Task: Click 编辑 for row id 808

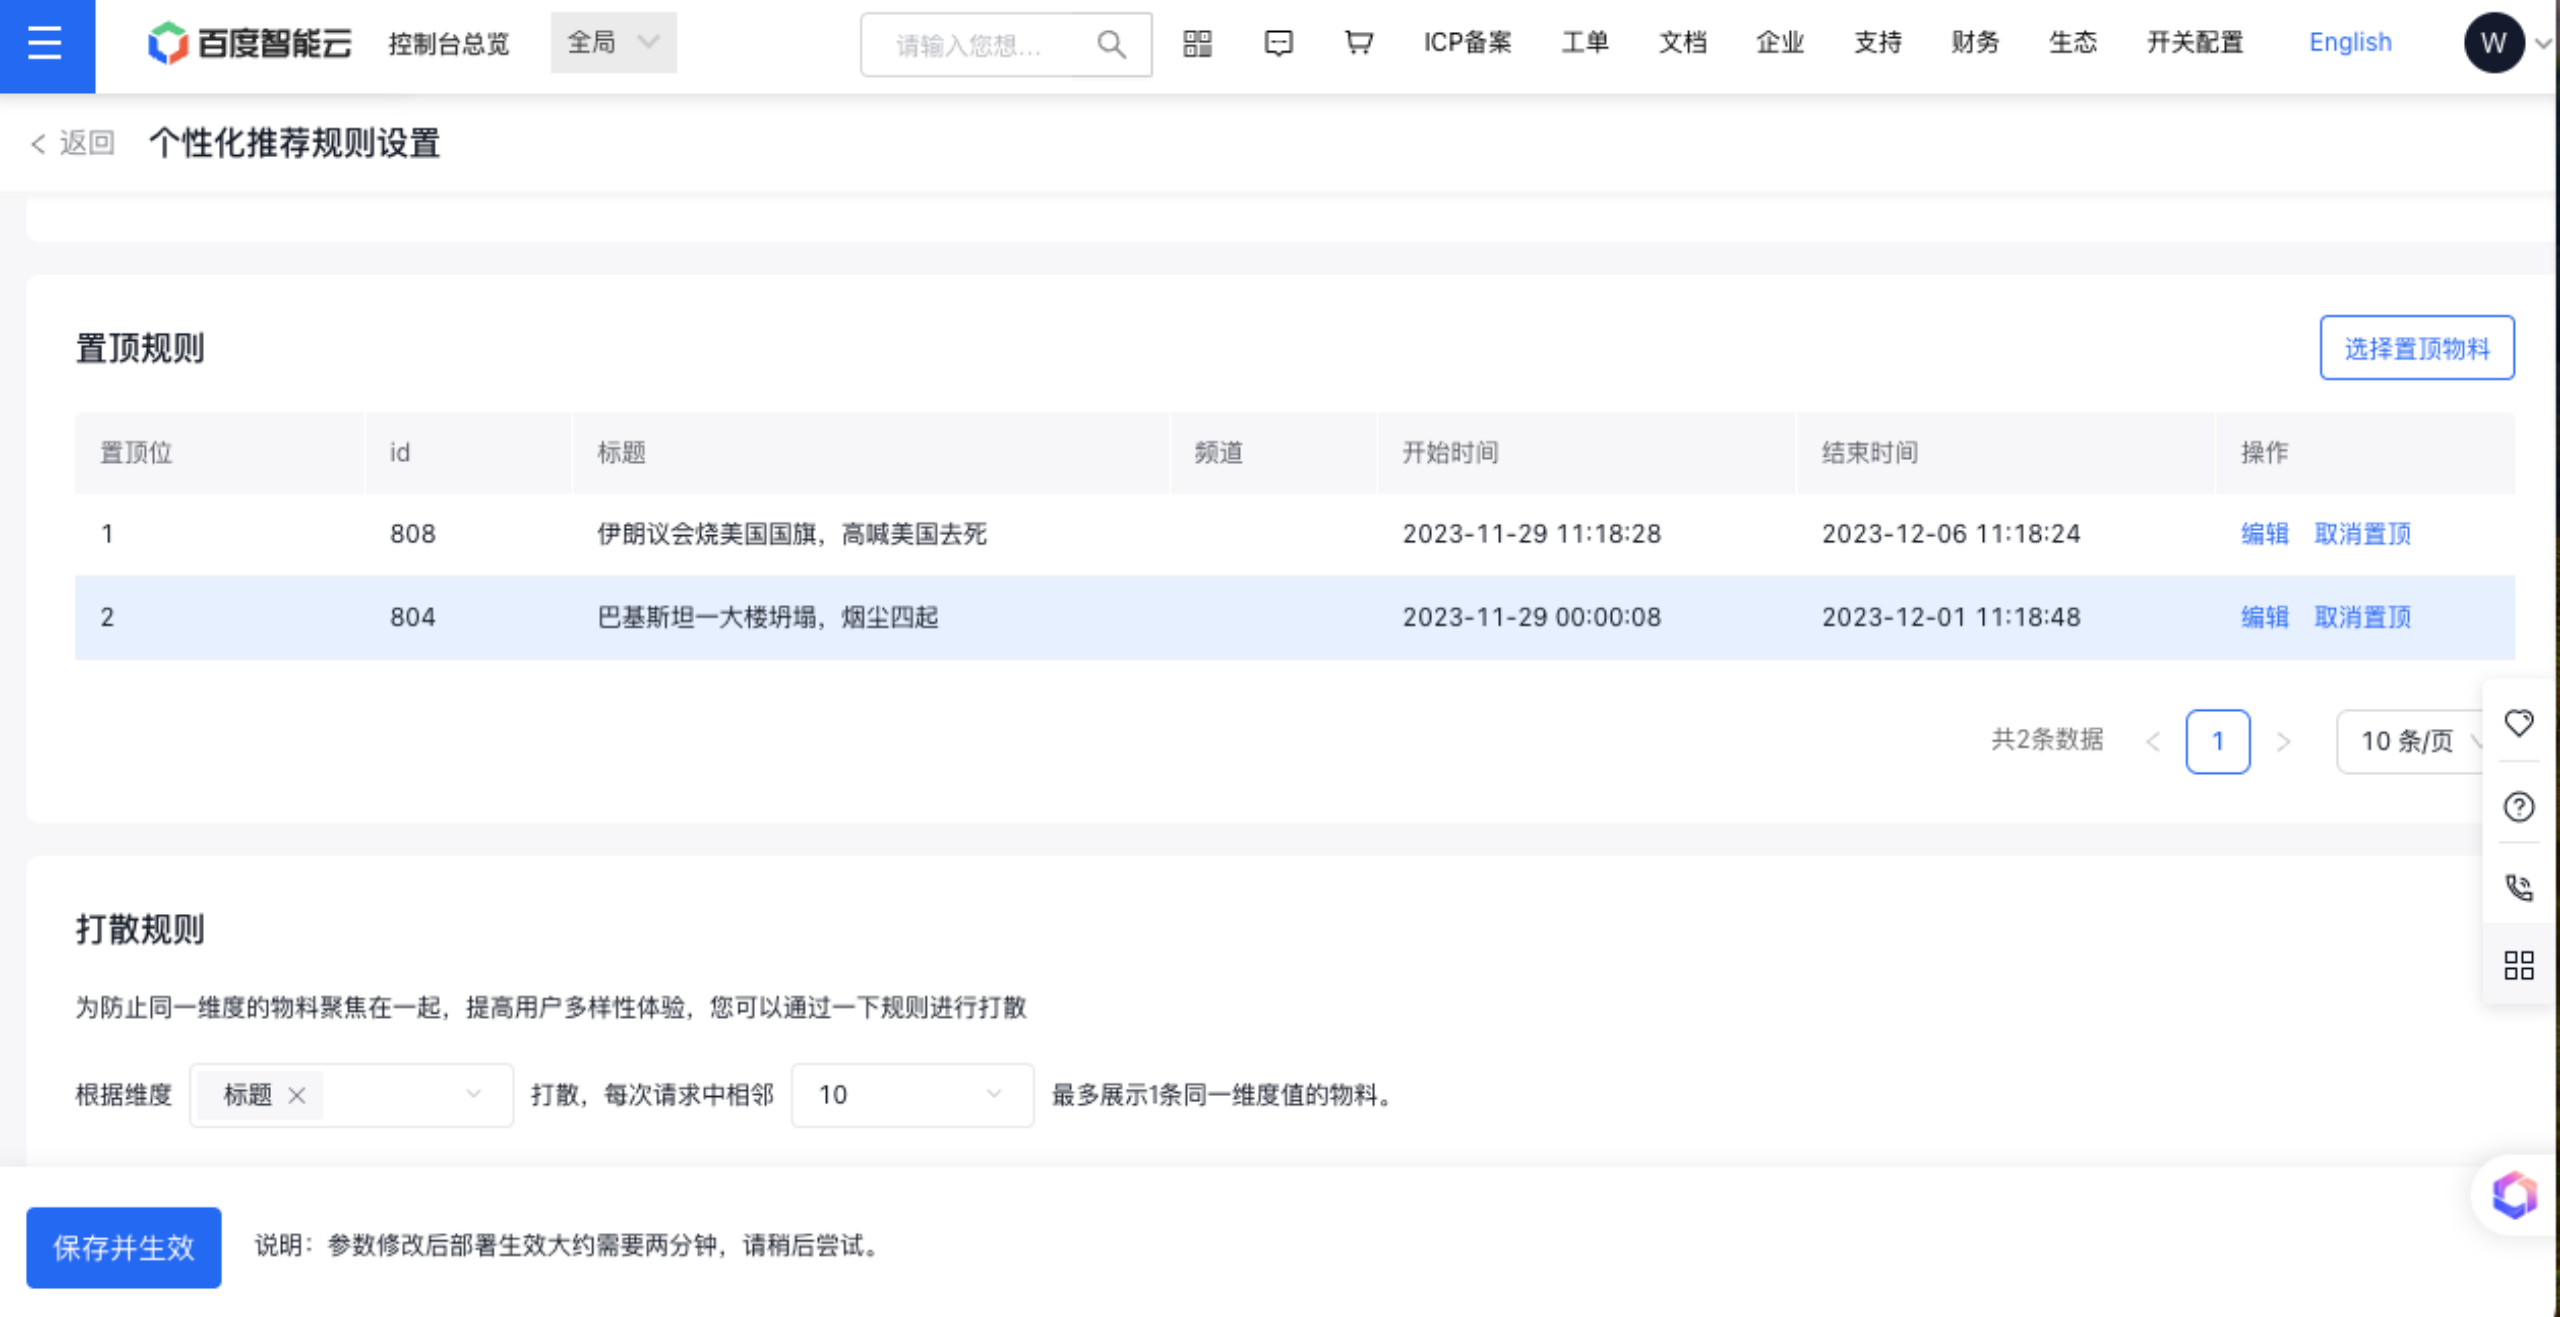Action: (x=2265, y=534)
